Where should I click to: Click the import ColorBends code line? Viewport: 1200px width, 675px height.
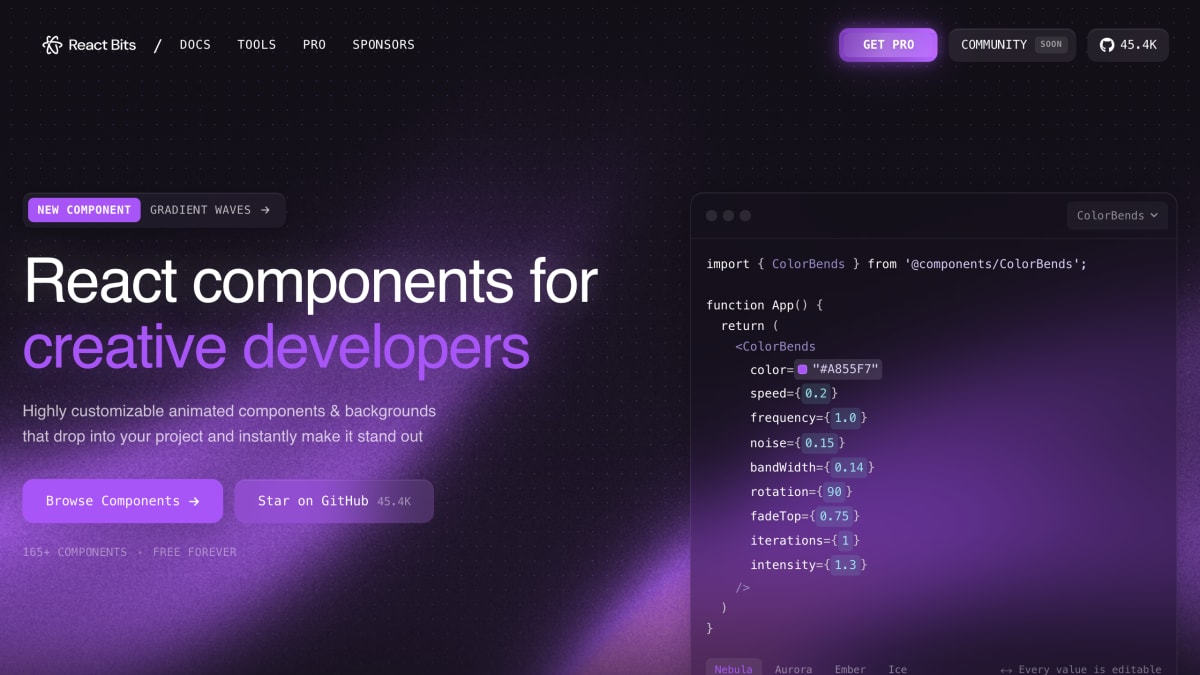(896, 264)
